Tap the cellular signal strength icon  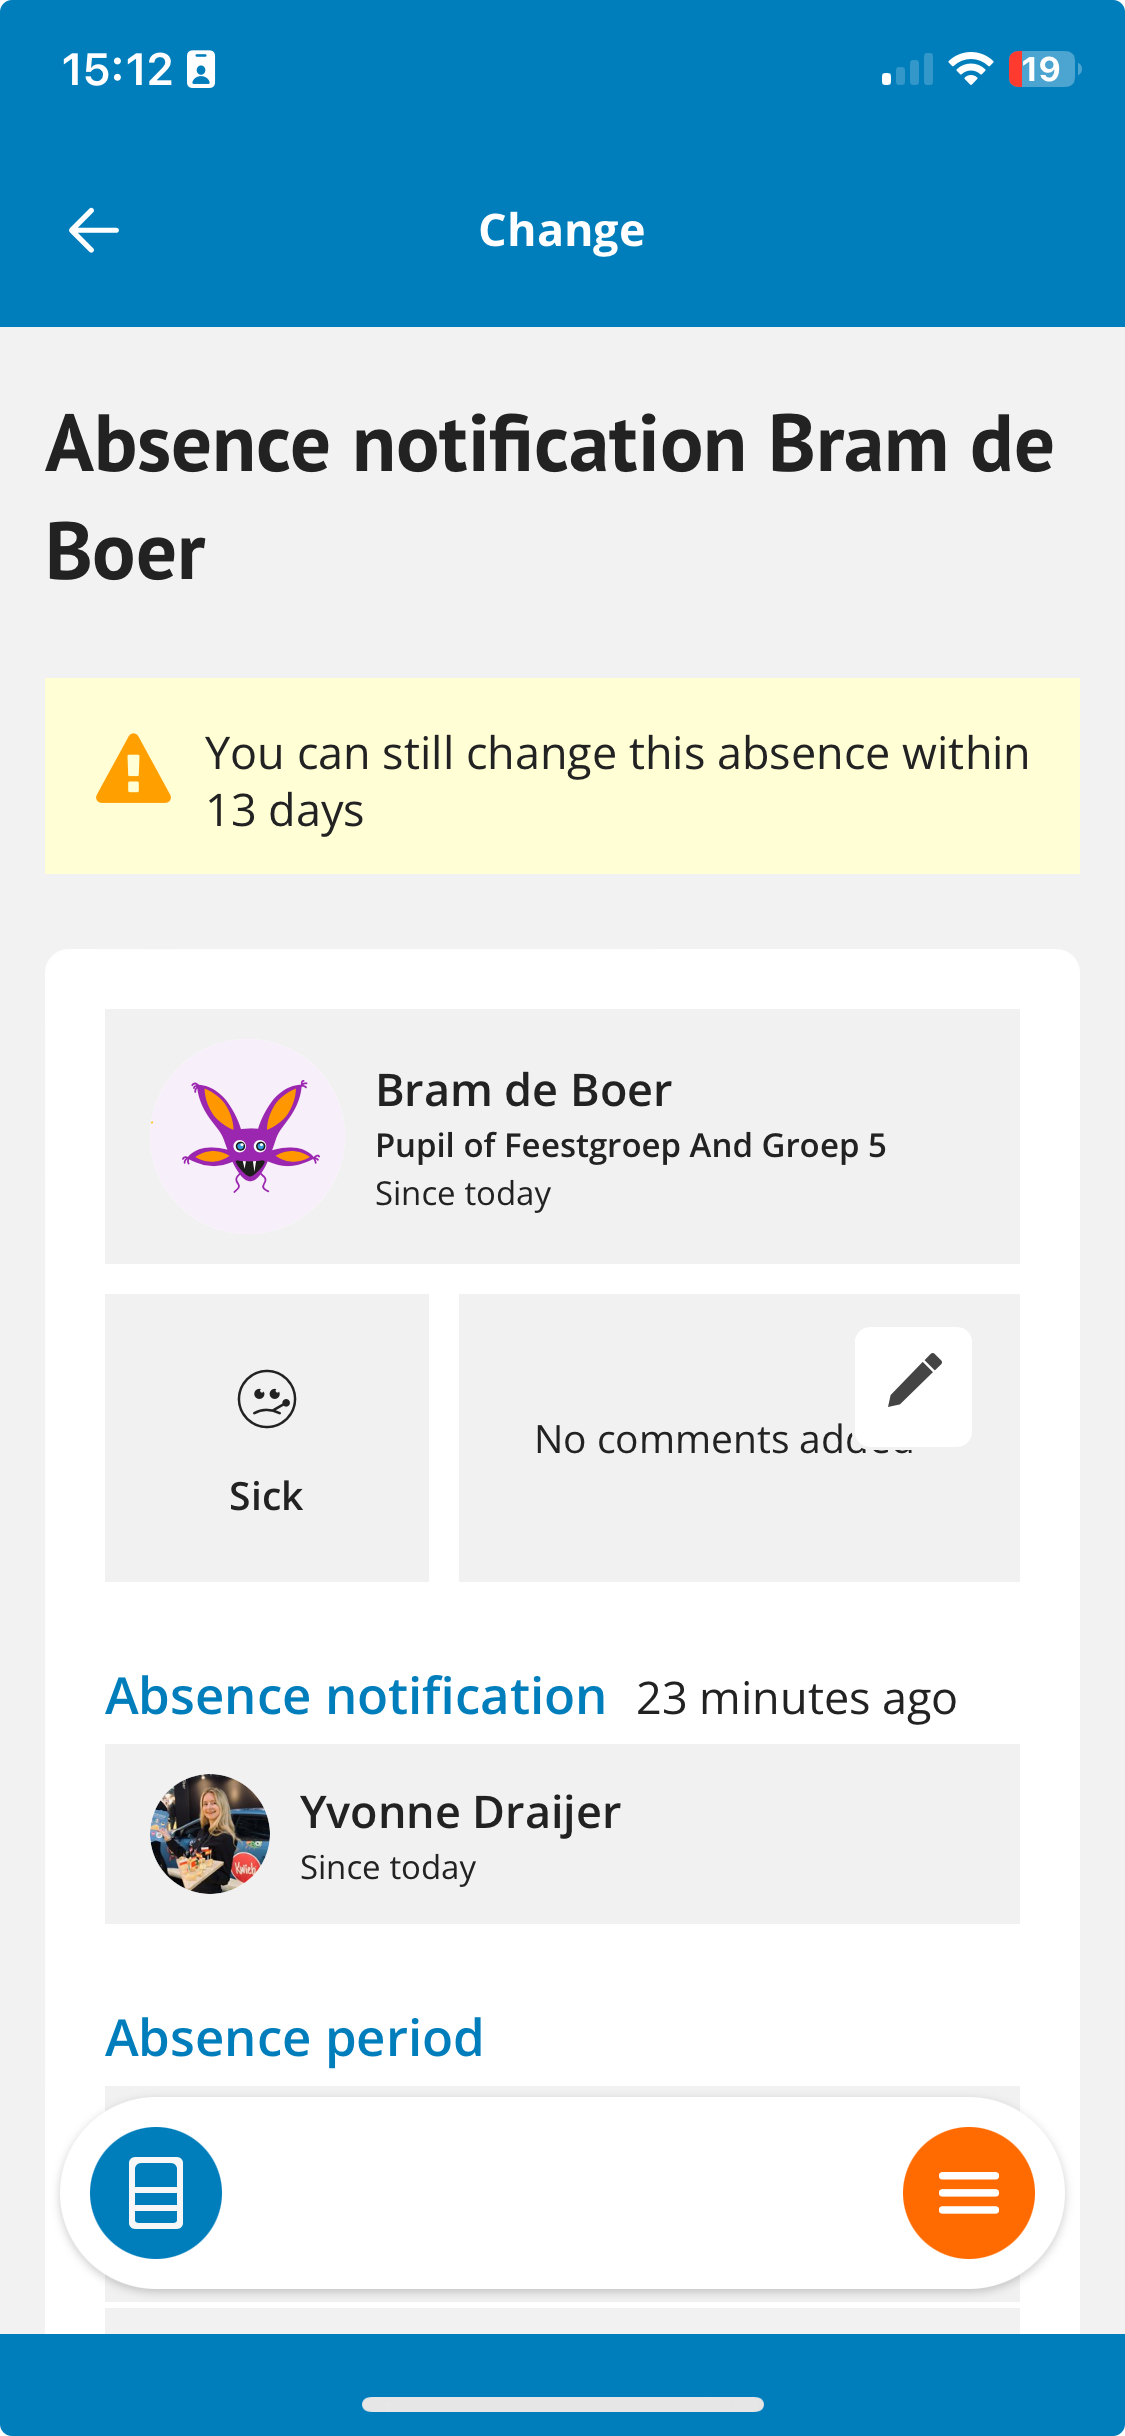[x=907, y=70]
